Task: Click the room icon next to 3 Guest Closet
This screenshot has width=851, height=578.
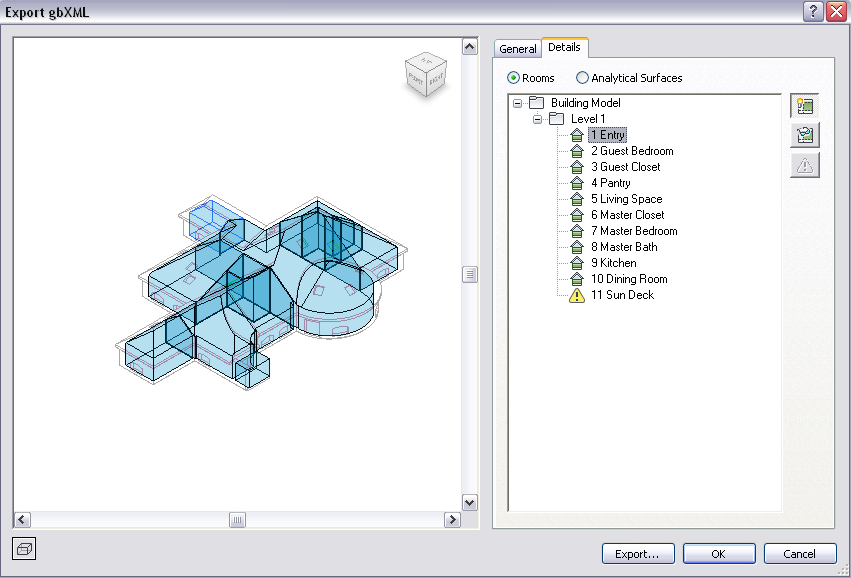Action: [577, 167]
